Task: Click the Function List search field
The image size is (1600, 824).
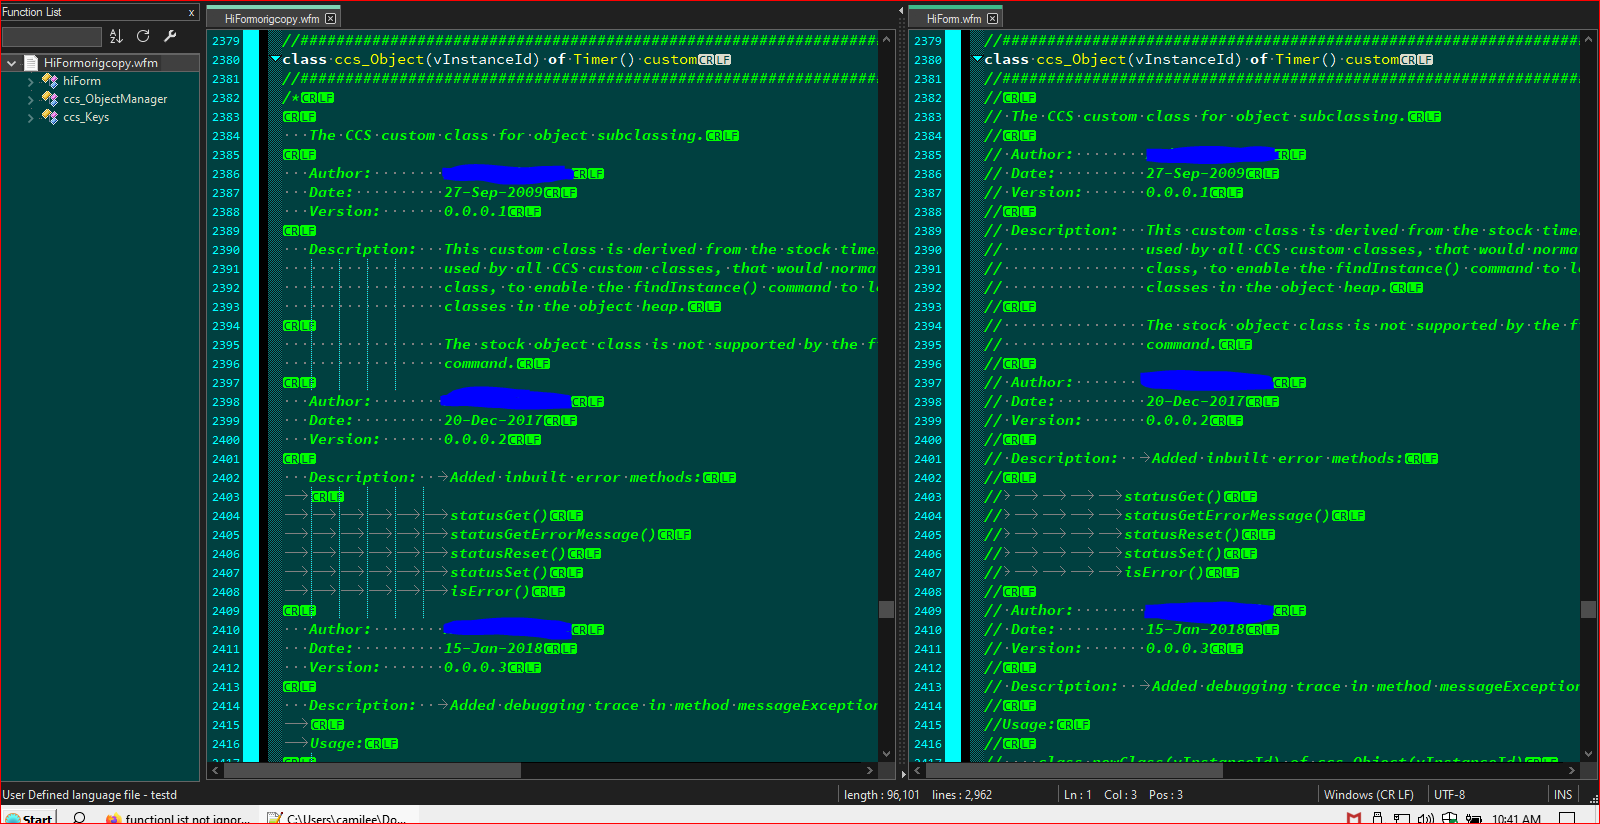Action: point(52,37)
